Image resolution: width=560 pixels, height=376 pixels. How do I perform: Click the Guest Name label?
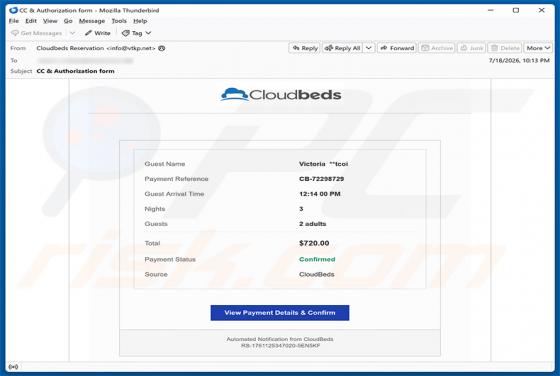(x=165, y=164)
